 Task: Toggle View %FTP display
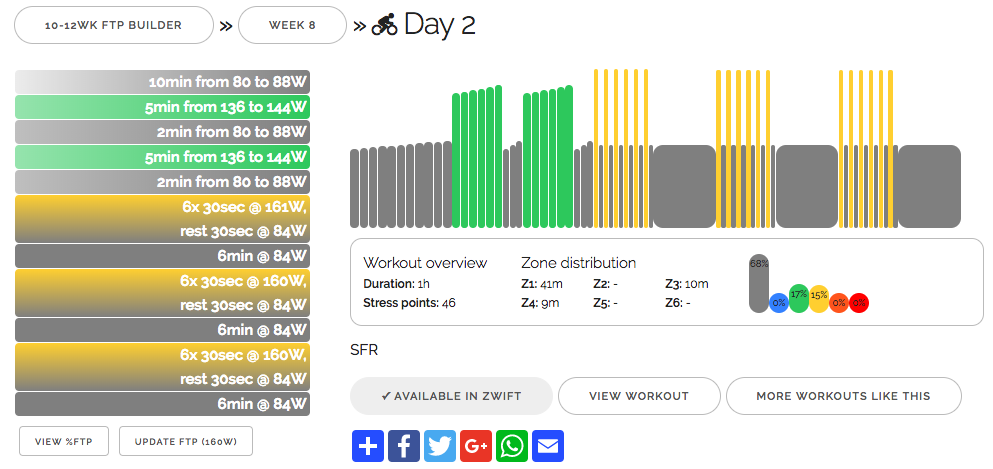pyautogui.click(x=62, y=441)
